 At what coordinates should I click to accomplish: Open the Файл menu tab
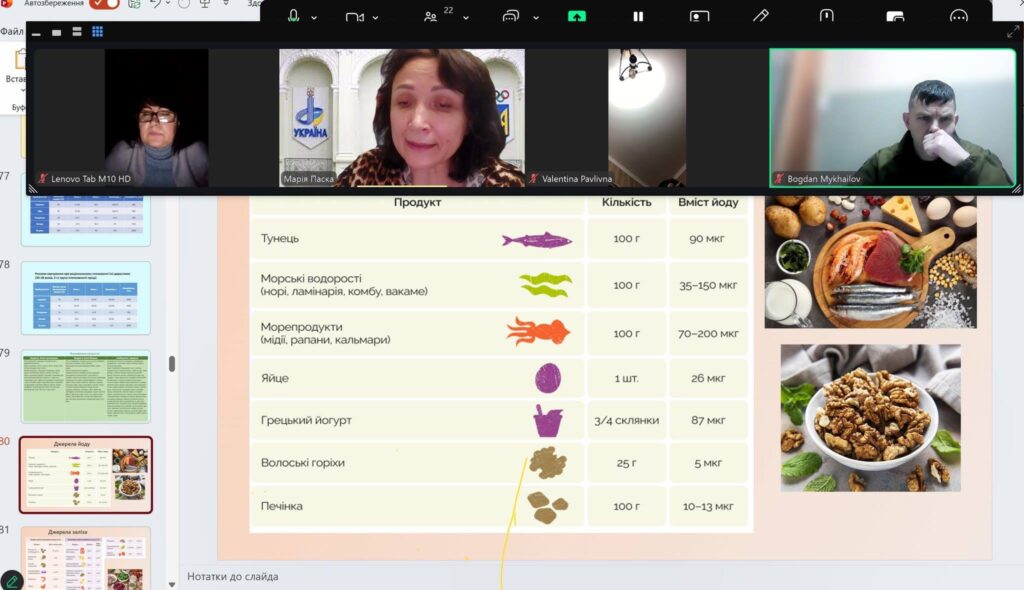tap(11, 32)
